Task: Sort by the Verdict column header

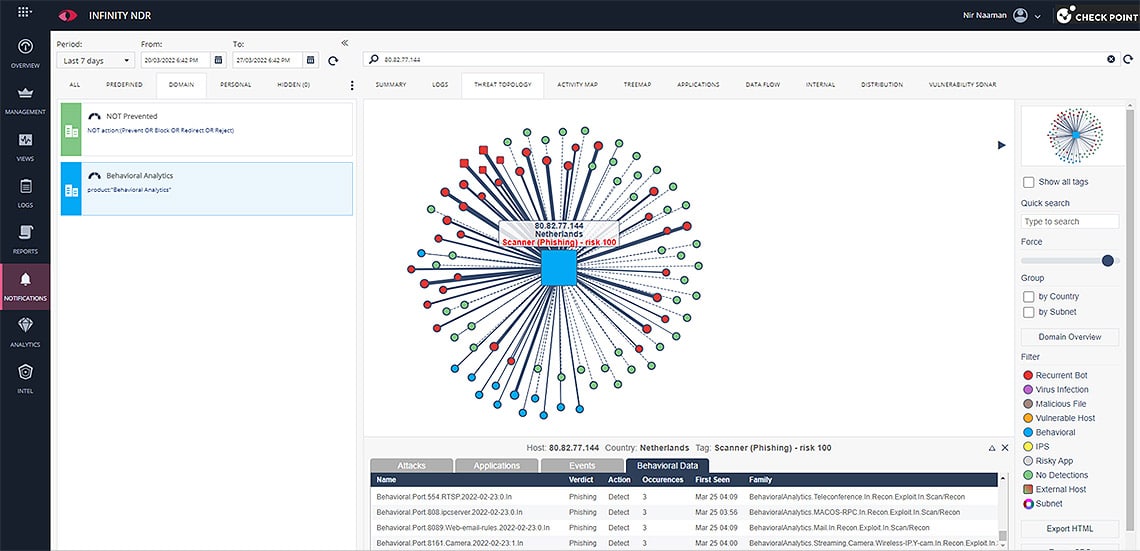Action: click(x=581, y=480)
